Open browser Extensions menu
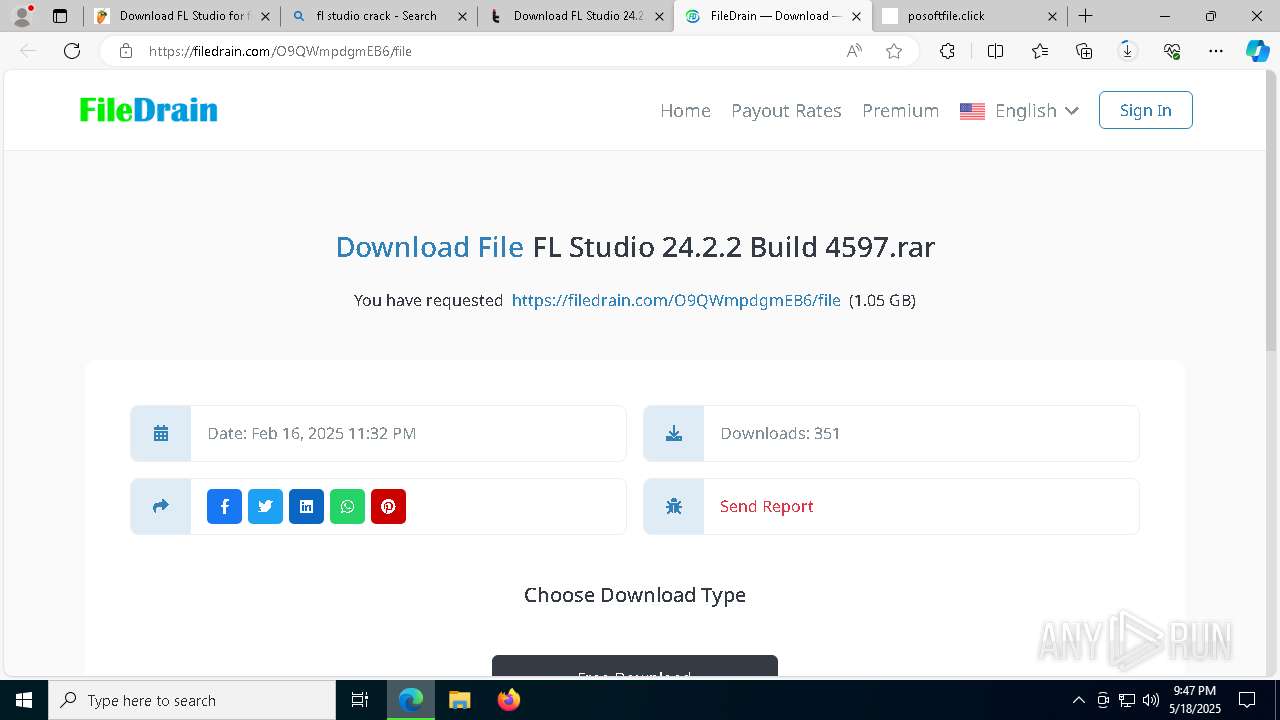 point(947,51)
